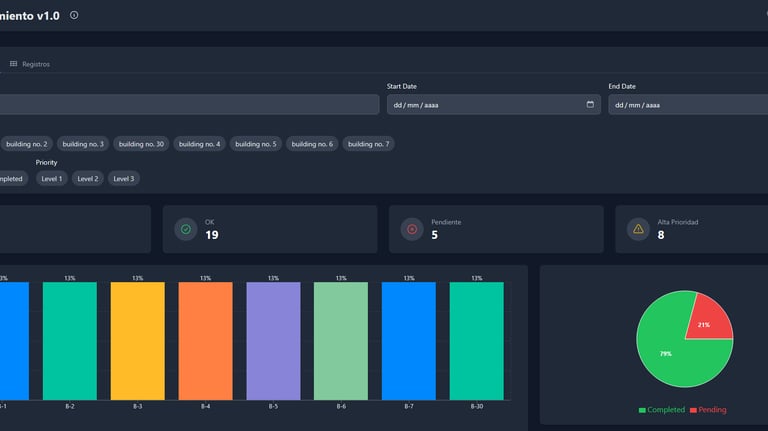Toggle the building no. 3 filter chip
This screenshot has width=768, height=431.
(83, 144)
